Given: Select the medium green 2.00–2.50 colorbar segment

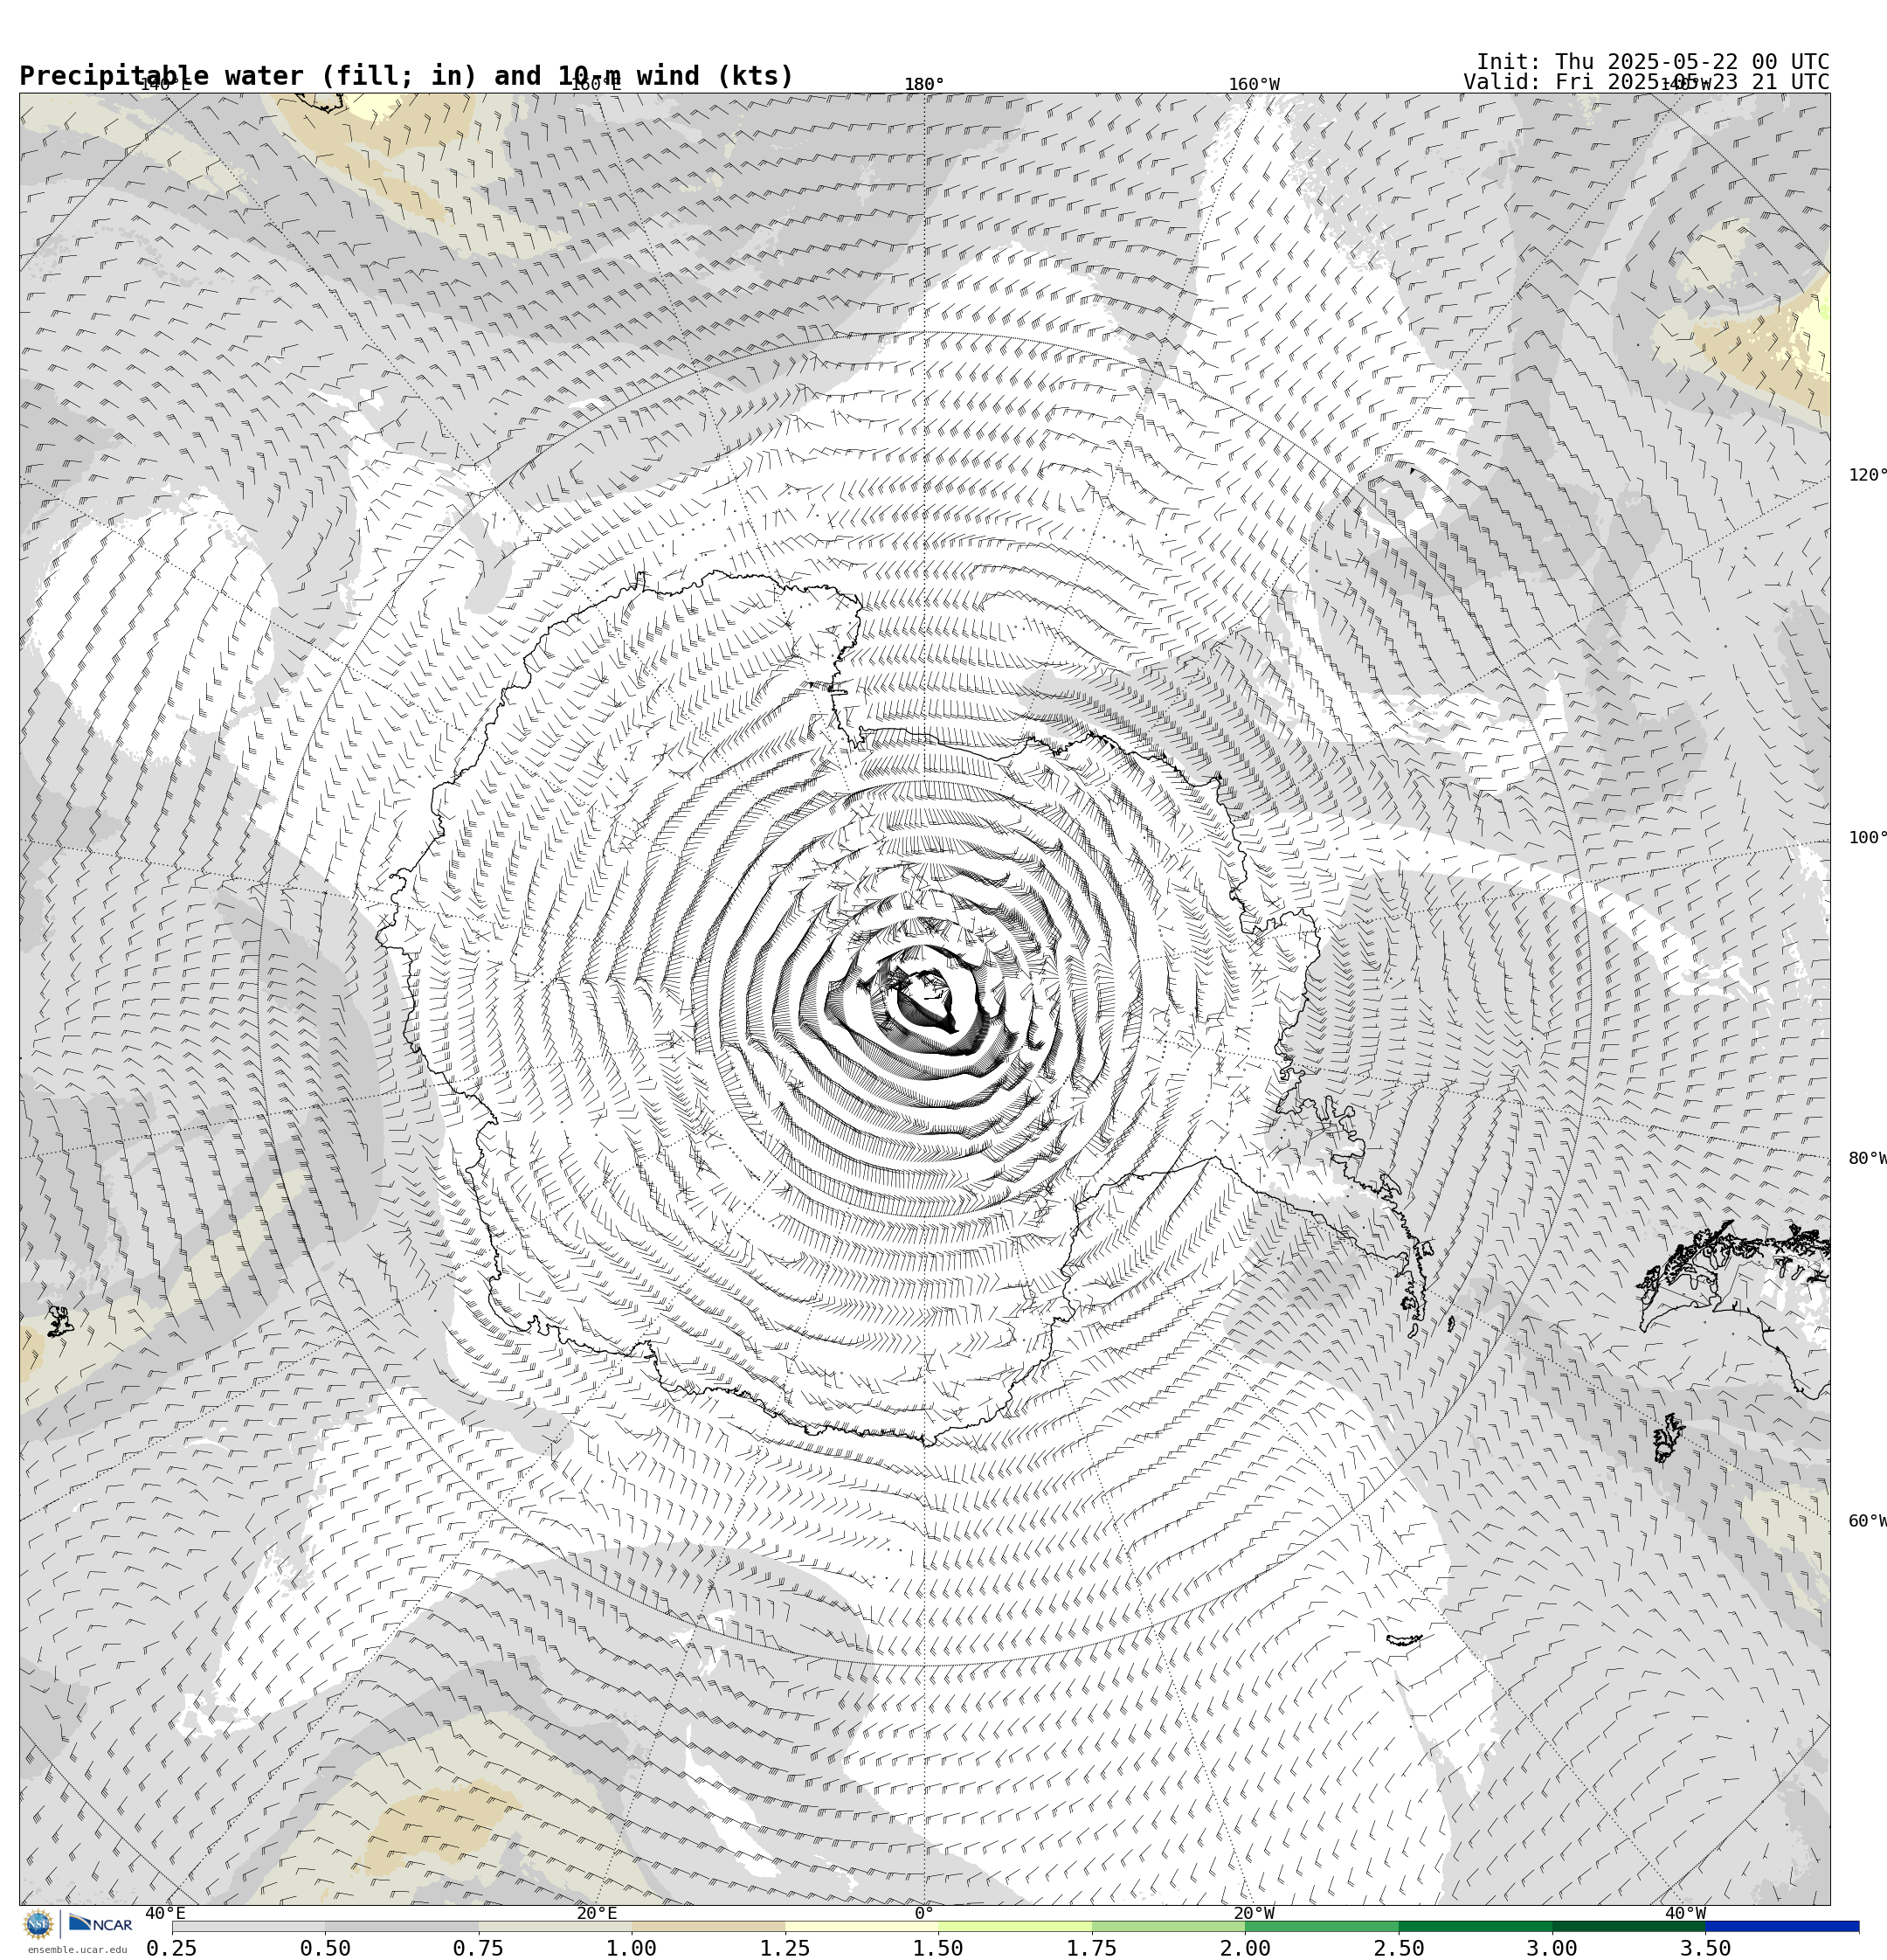Looking at the screenshot, I should click(x=1322, y=1926).
